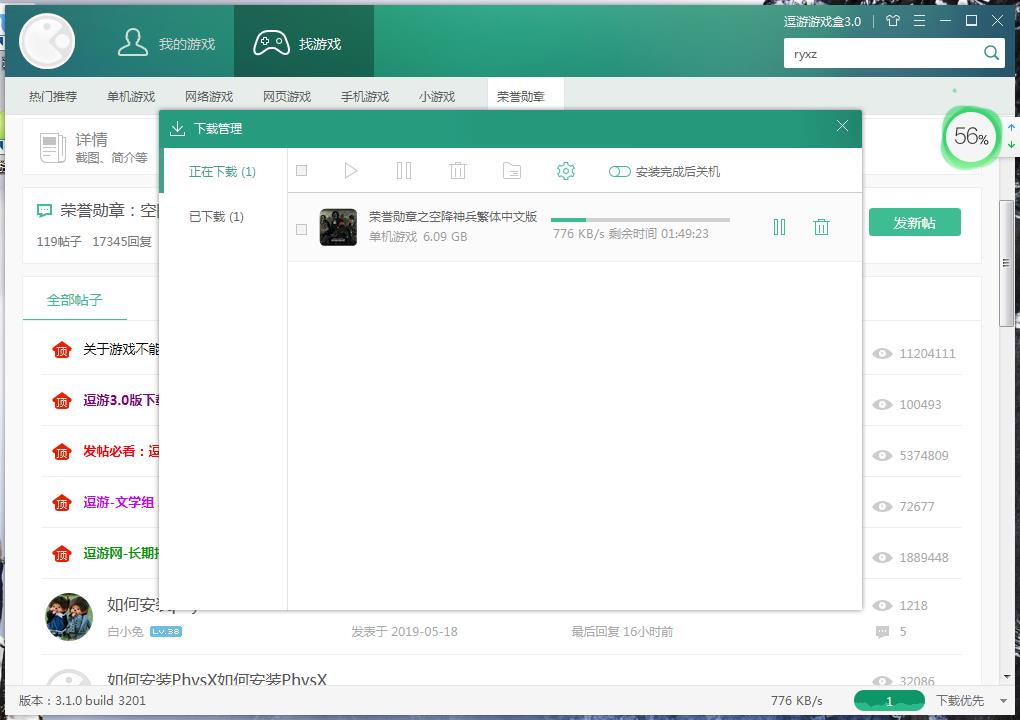Screen dimensions: 1020x720
Task: Open the 详情 details card icon
Action: 53,148
